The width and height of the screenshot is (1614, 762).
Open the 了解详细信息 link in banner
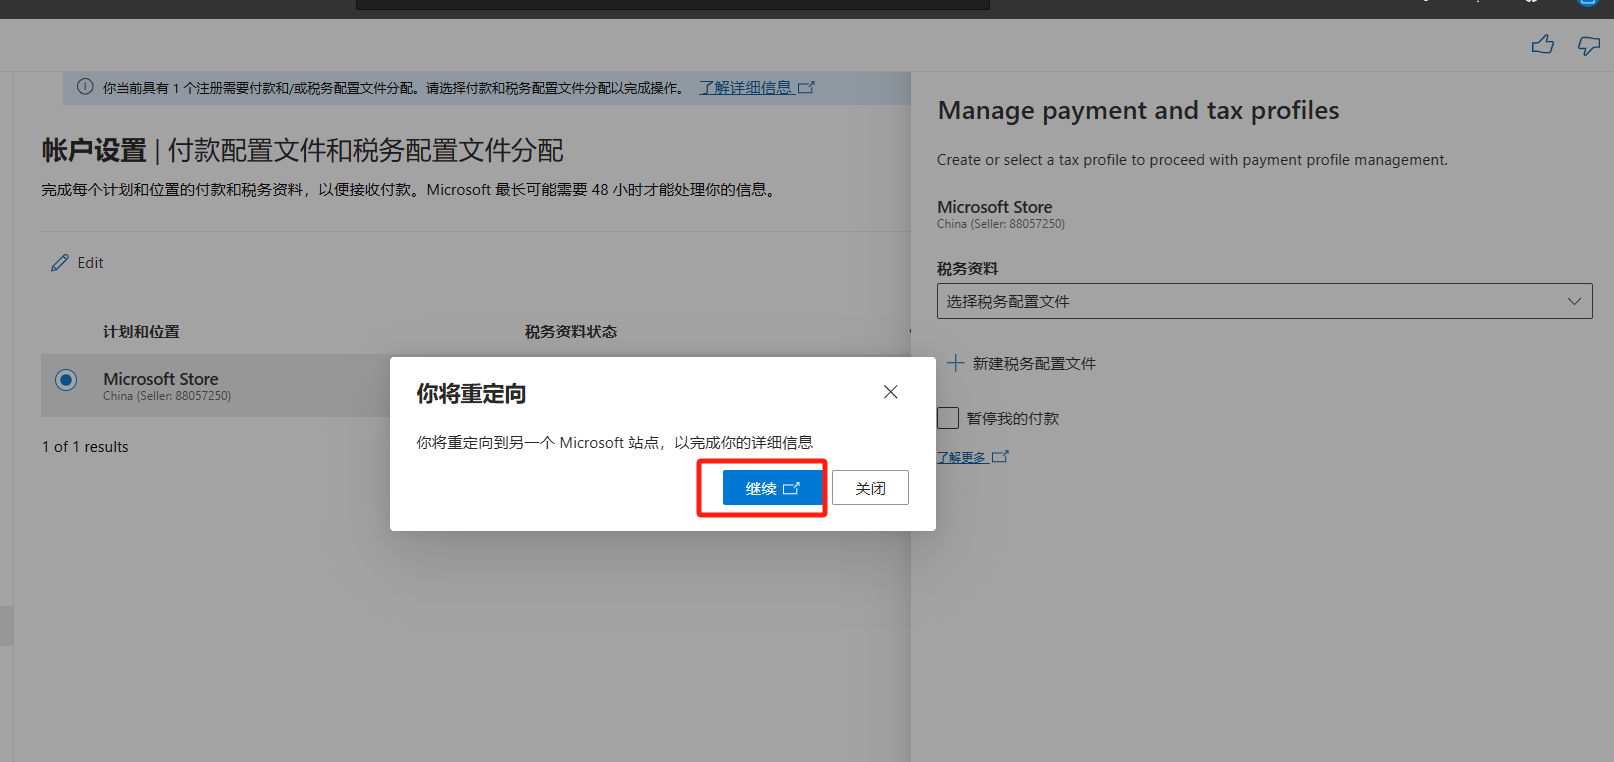[x=757, y=88]
